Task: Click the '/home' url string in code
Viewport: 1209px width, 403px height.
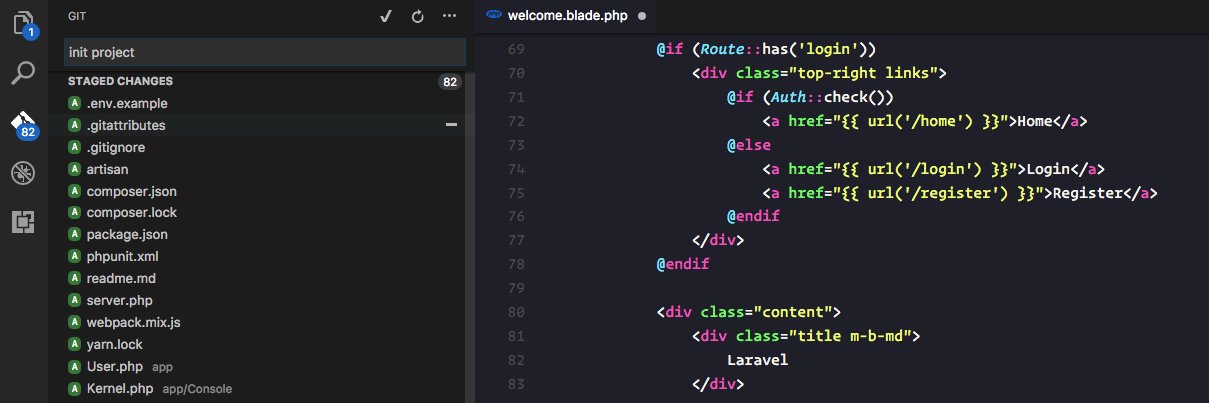Action: coord(938,121)
